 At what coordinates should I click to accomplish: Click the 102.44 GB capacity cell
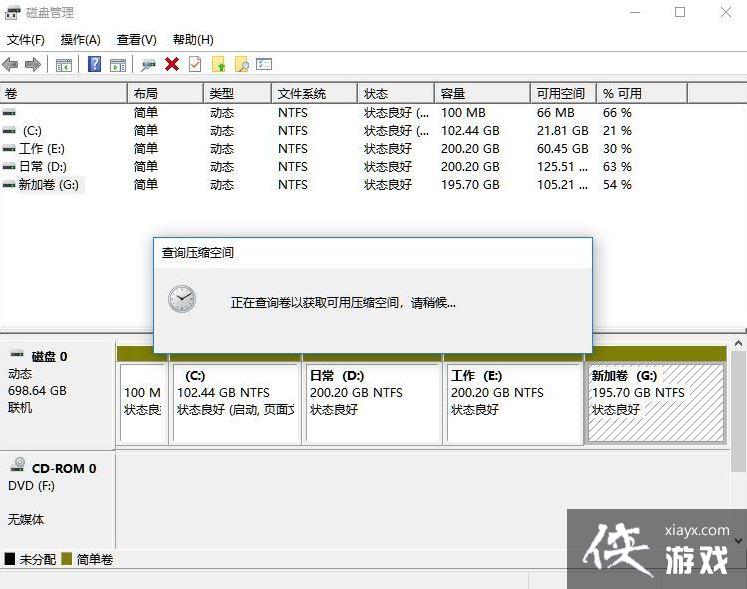pos(470,131)
